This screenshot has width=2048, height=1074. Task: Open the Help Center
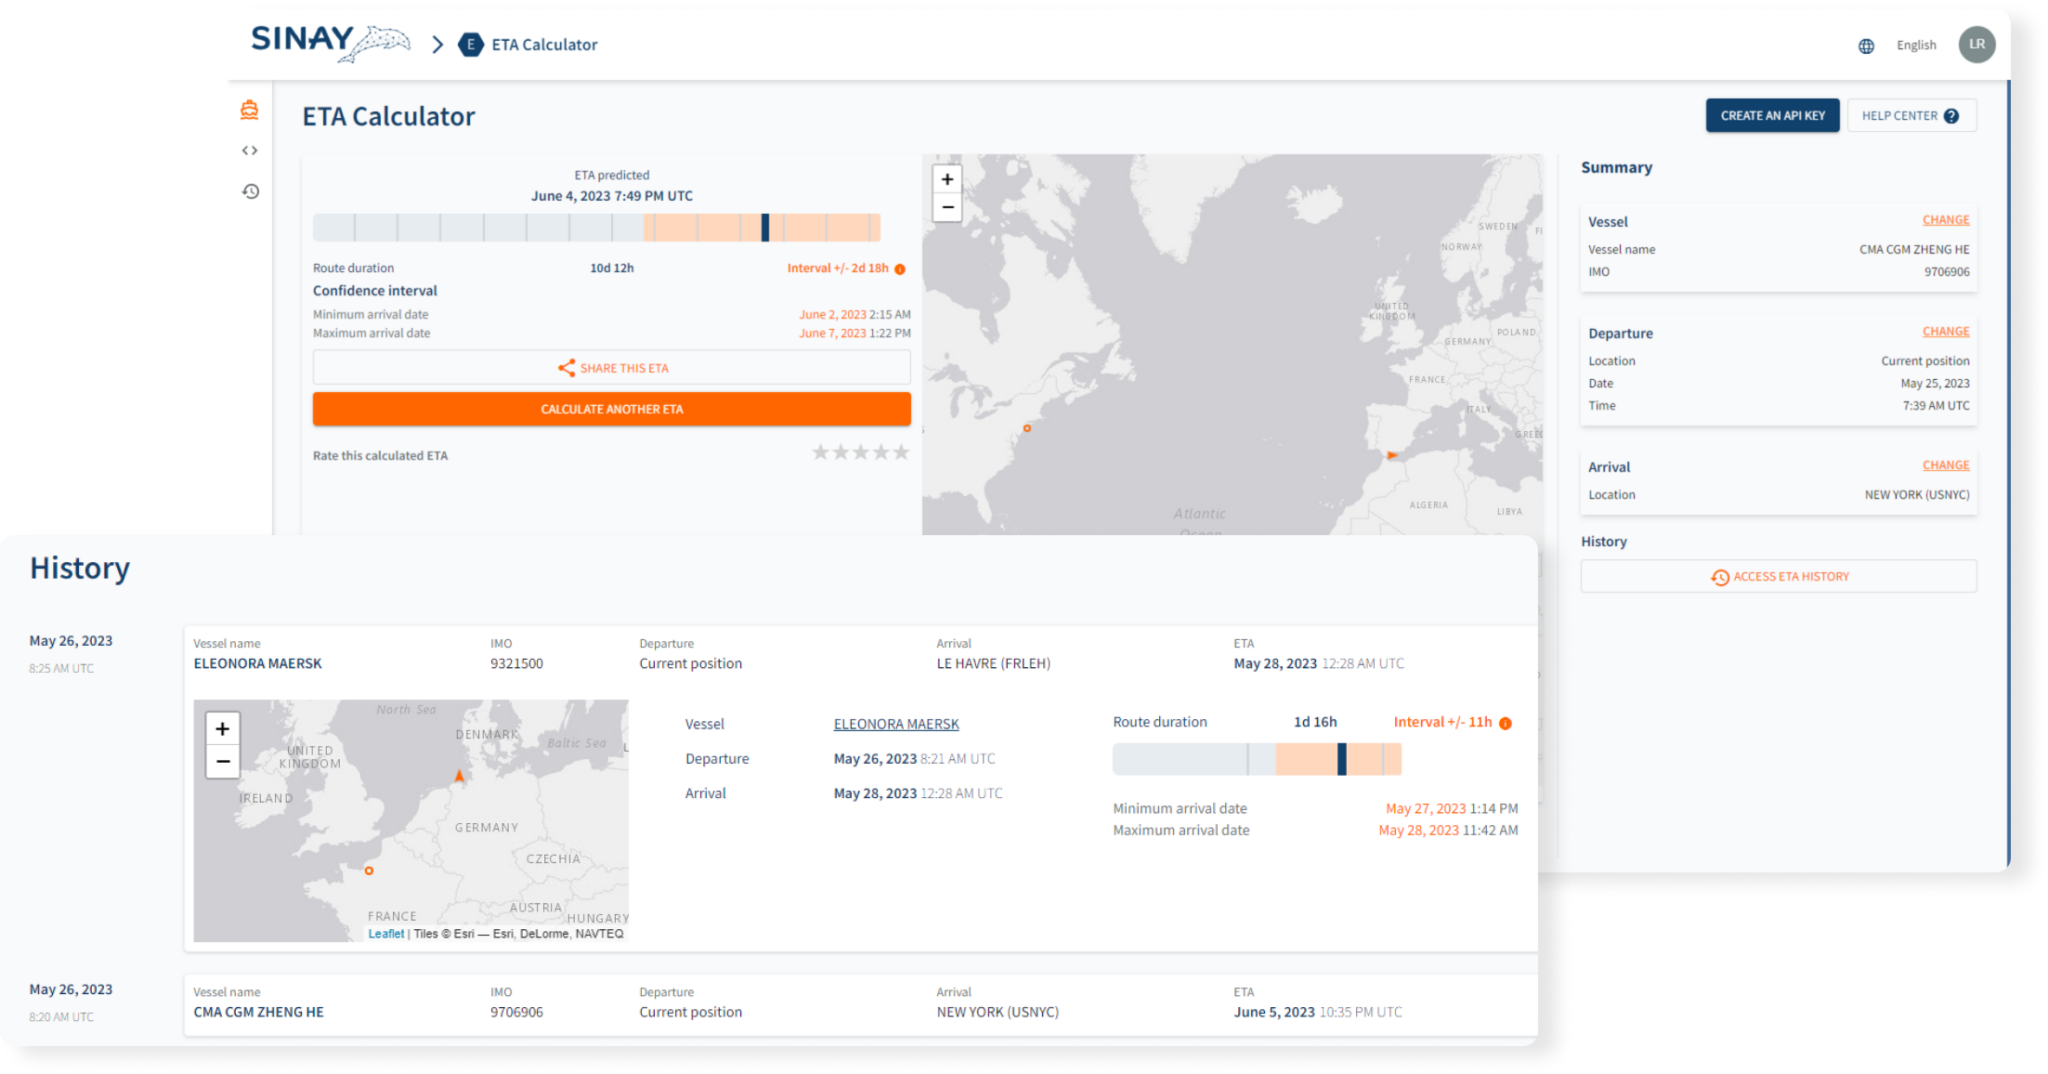(1911, 116)
